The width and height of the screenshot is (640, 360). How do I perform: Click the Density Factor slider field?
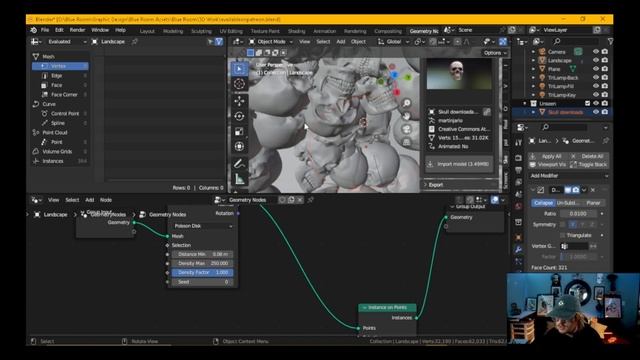(202, 272)
